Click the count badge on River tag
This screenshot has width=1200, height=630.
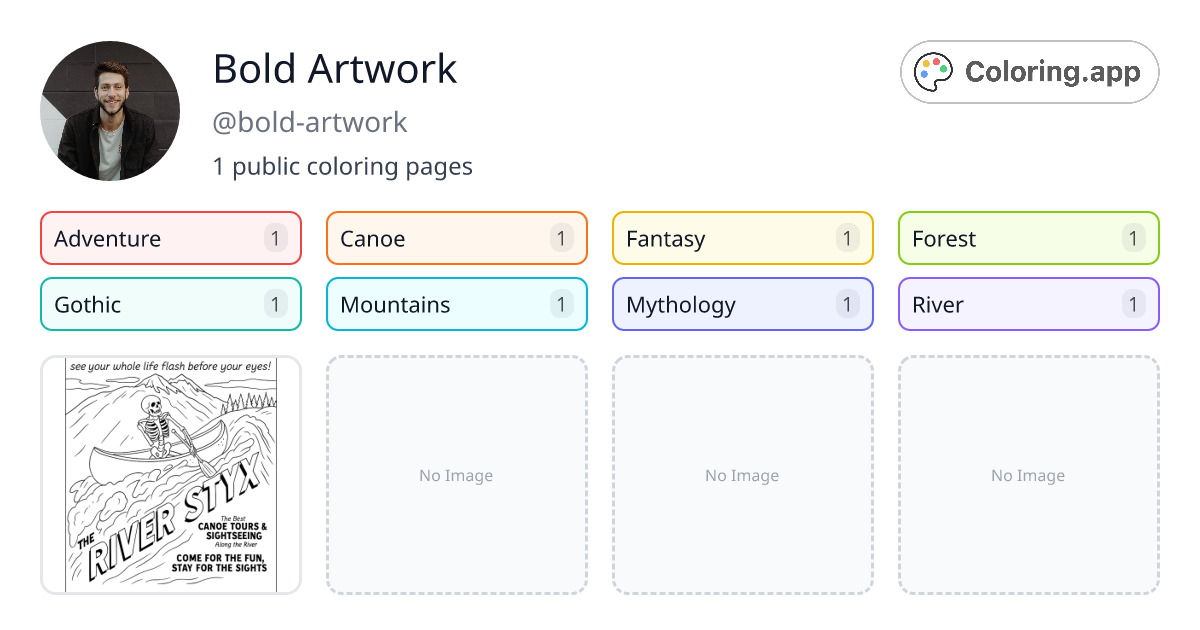[x=1133, y=304]
